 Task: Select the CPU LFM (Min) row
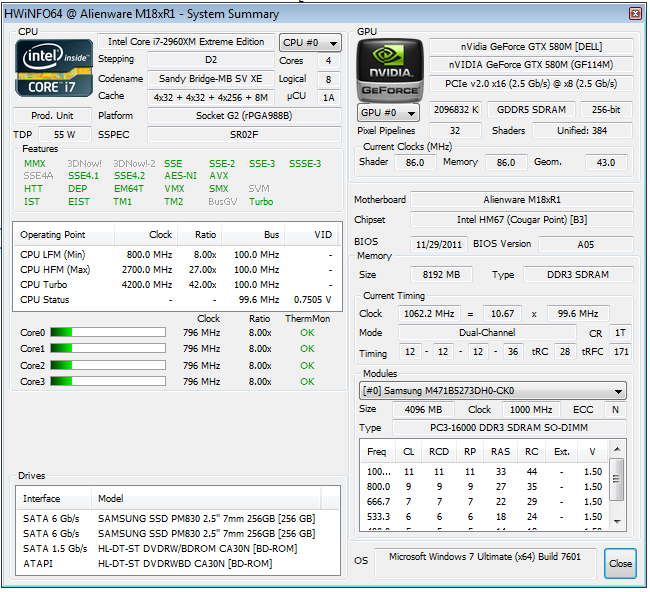pyautogui.click(x=177, y=255)
